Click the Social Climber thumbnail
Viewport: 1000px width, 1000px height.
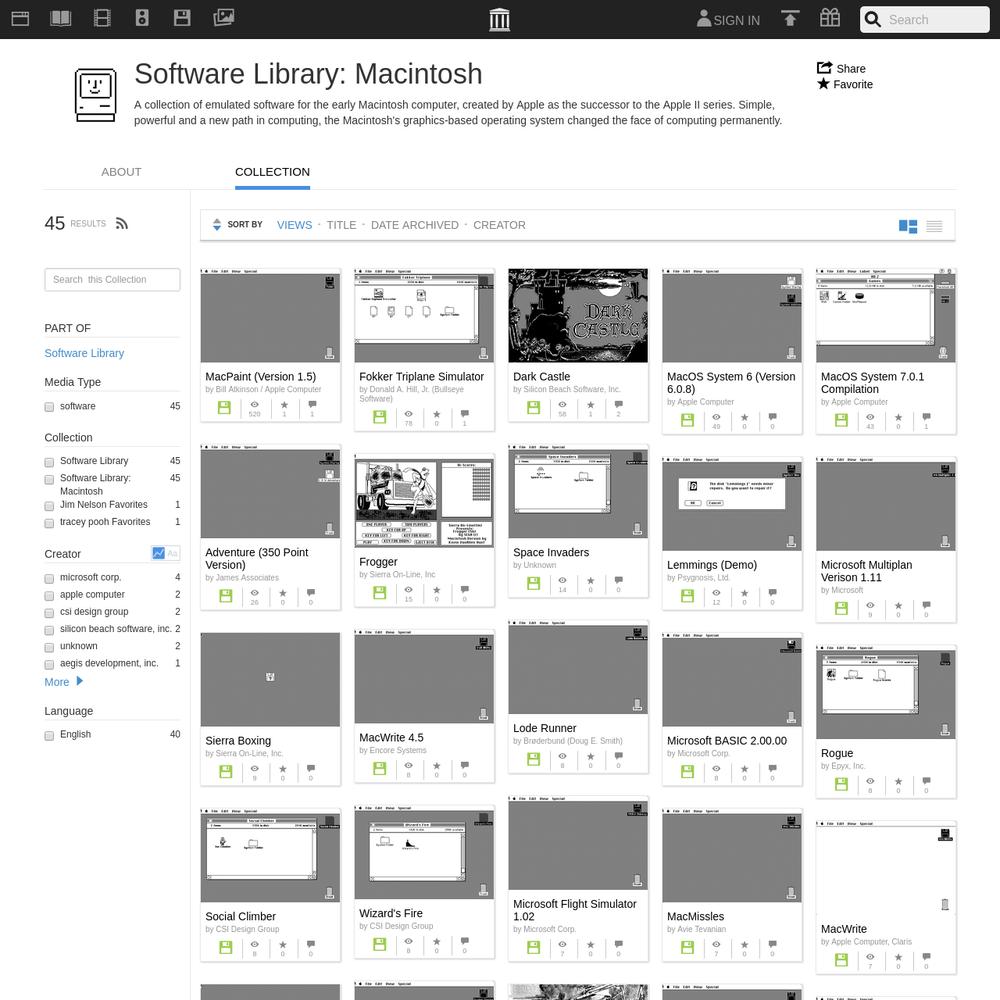pyautogui.click(x=270, y=855)
